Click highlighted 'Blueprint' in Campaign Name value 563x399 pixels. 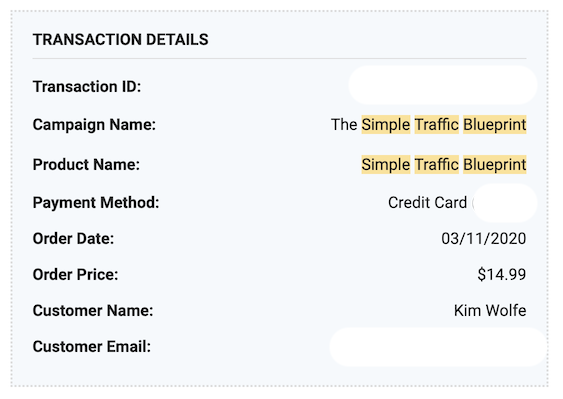[x=495, y=125]
